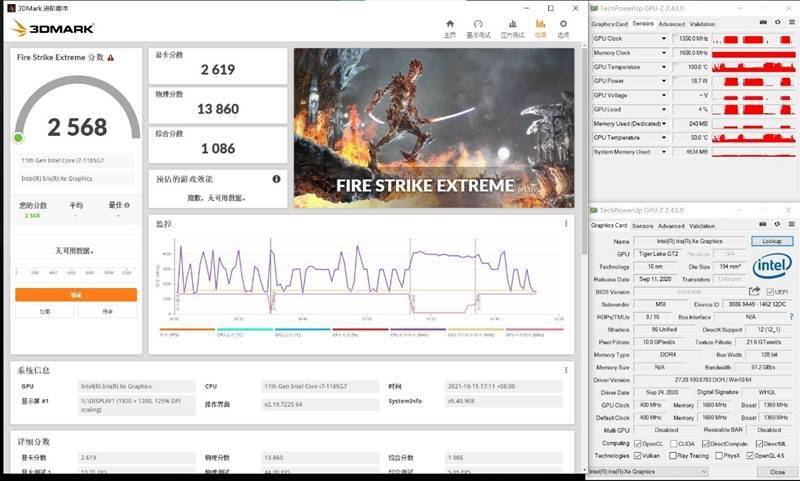Image resolution: width=800 pixels, height=481 pixels.
Task: Open the GPU Power sensor dropdown
Action: pyautogui.click(x=664, y=81)
